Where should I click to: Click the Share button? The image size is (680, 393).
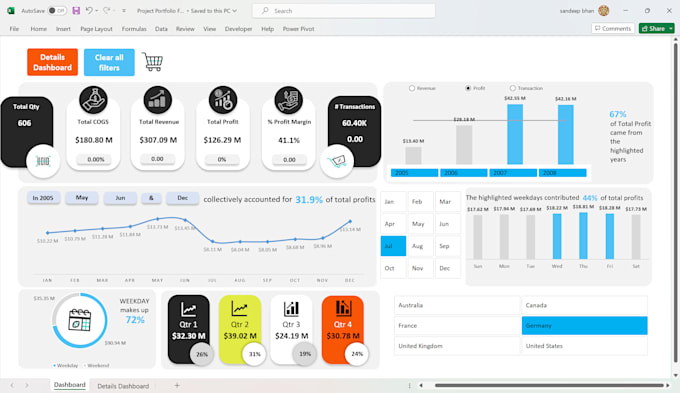click(653, 28)
